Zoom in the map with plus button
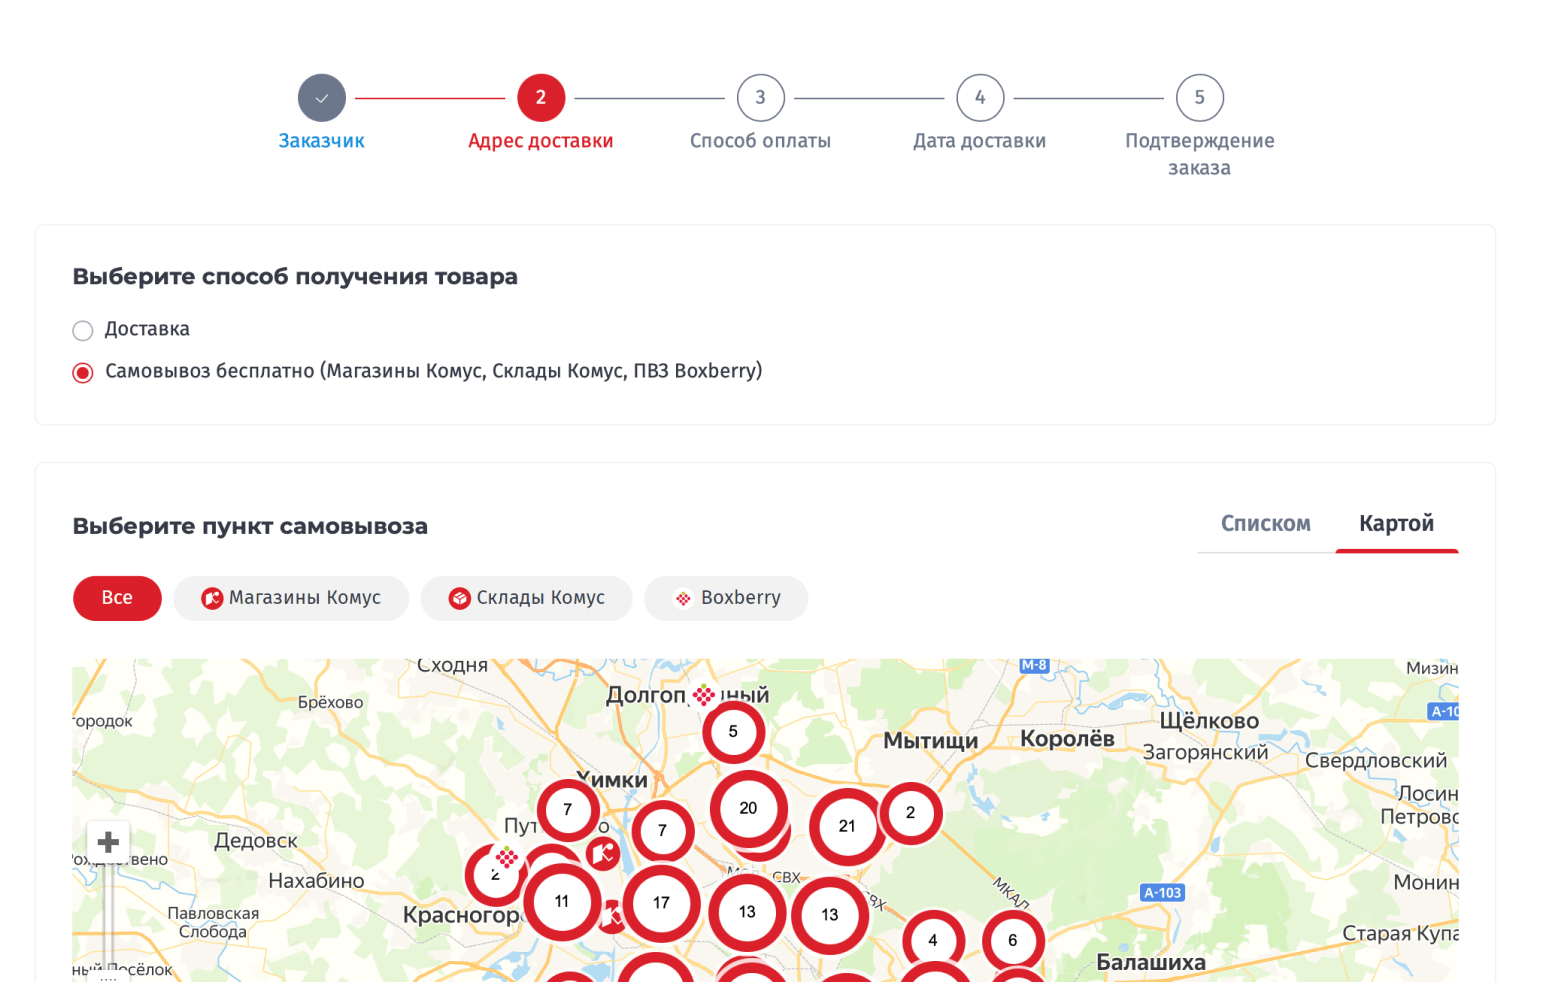This screenshot has width=1568, height=982. tap(108, 842)
